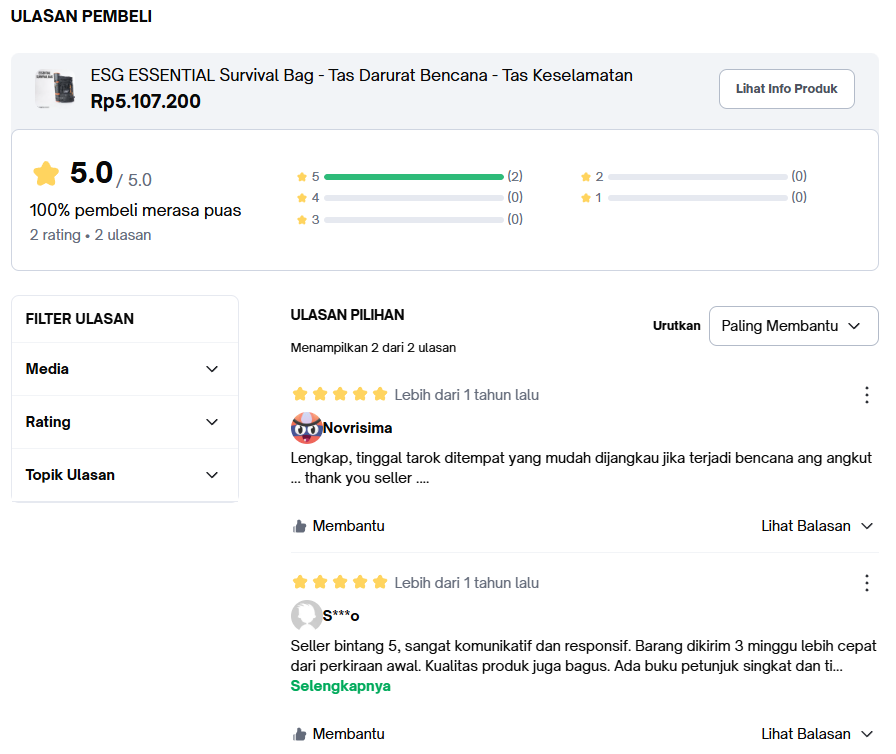Open three-dot menu on Novrisima's review
Image resolution: width=896 pixels, height=754 pixels.
point(867,395)
